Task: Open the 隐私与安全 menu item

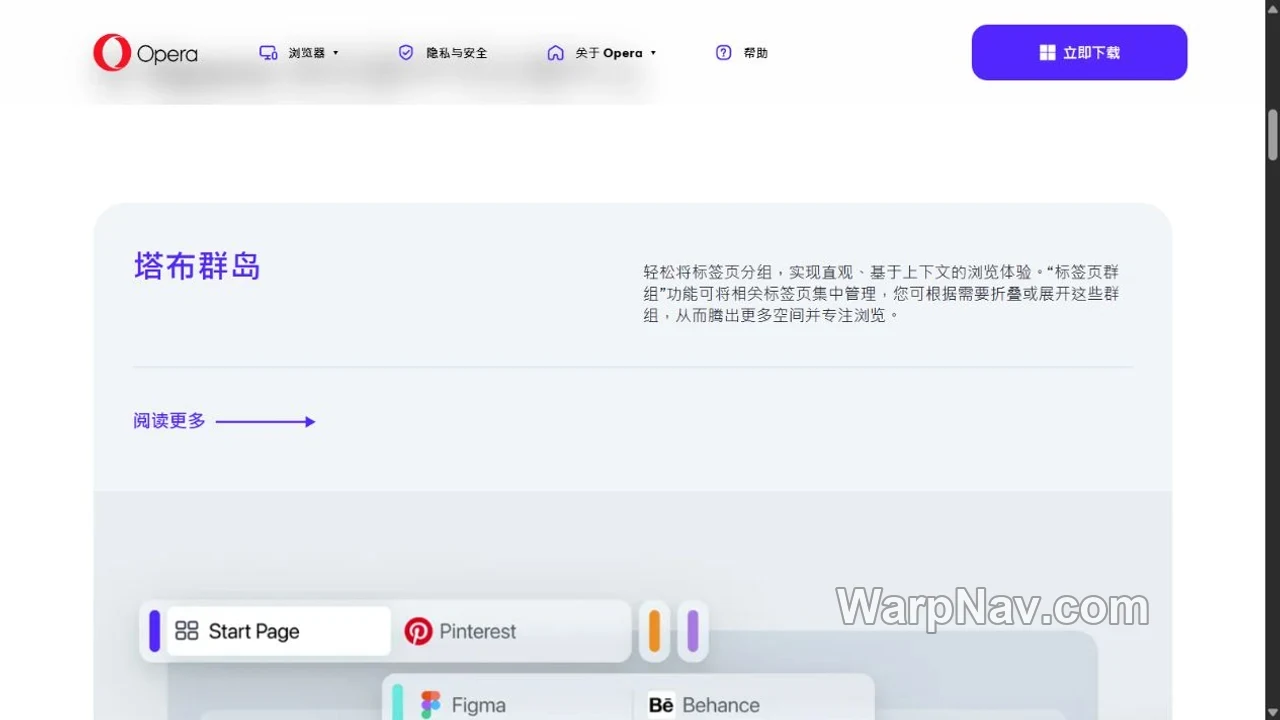Action: coord(457,53)
